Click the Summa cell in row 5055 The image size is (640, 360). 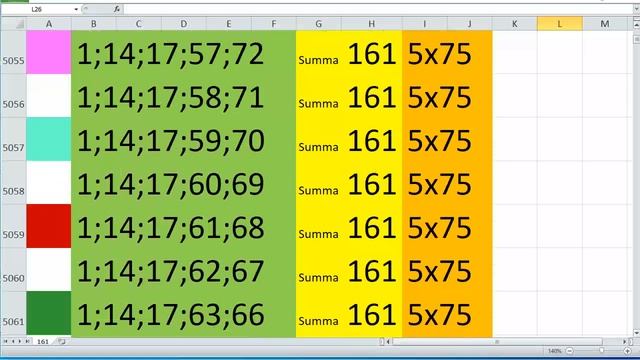point(318,52)
